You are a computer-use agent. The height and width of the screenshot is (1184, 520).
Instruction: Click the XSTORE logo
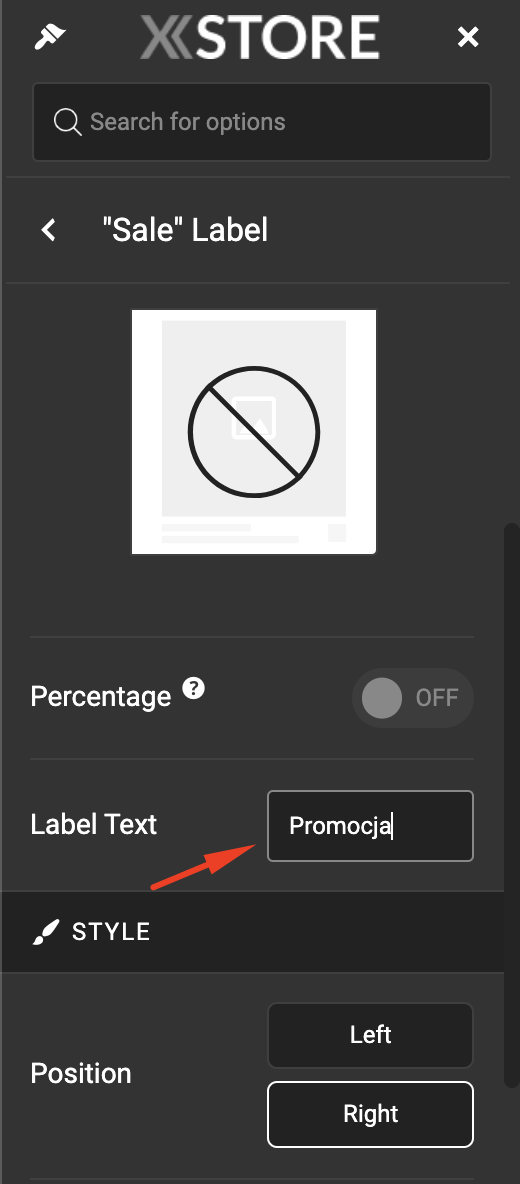259,37
